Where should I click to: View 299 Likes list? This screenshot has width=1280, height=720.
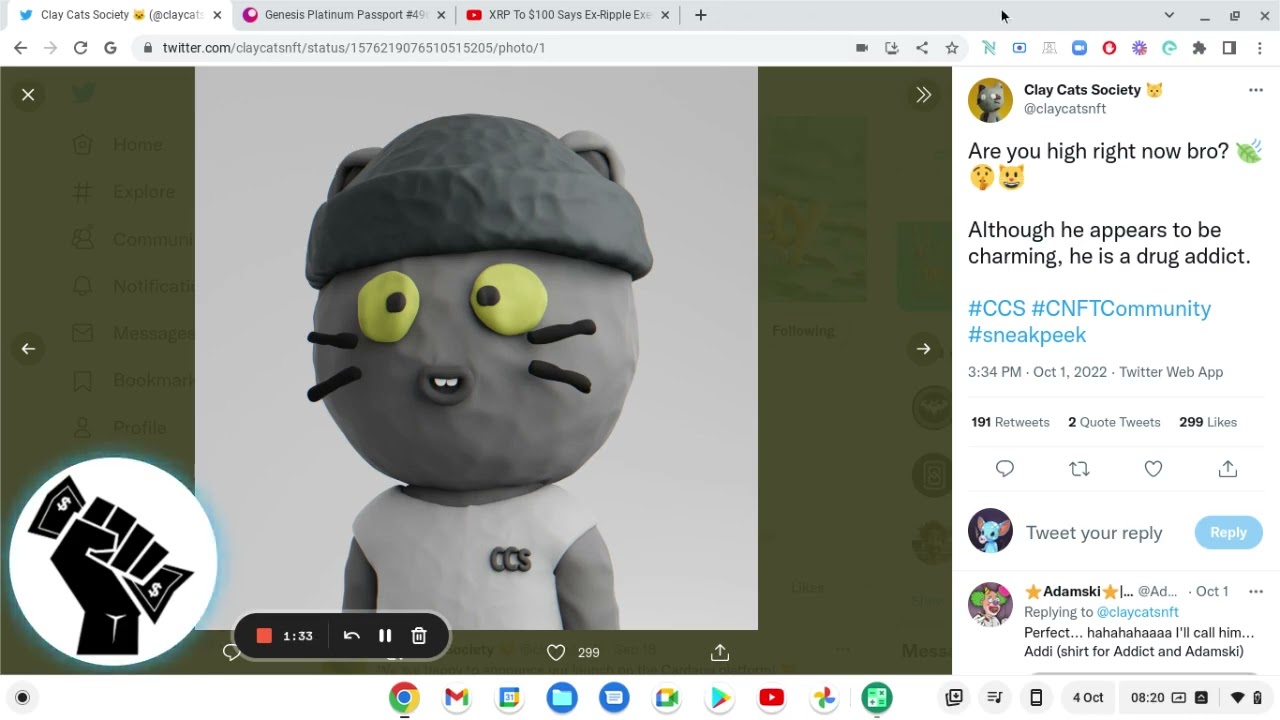[1208, 422]
